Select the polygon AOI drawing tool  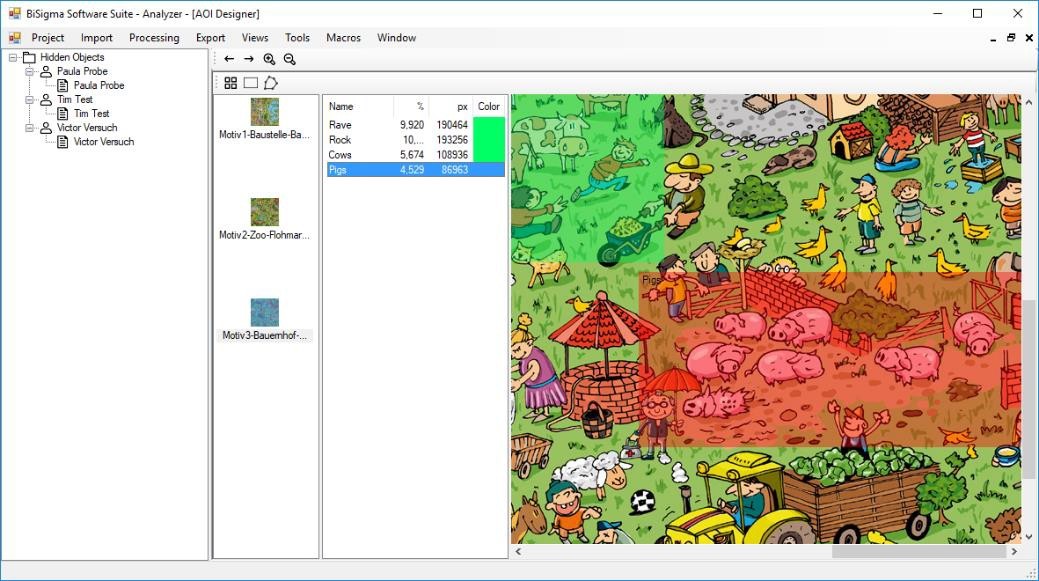pos(270,83)
